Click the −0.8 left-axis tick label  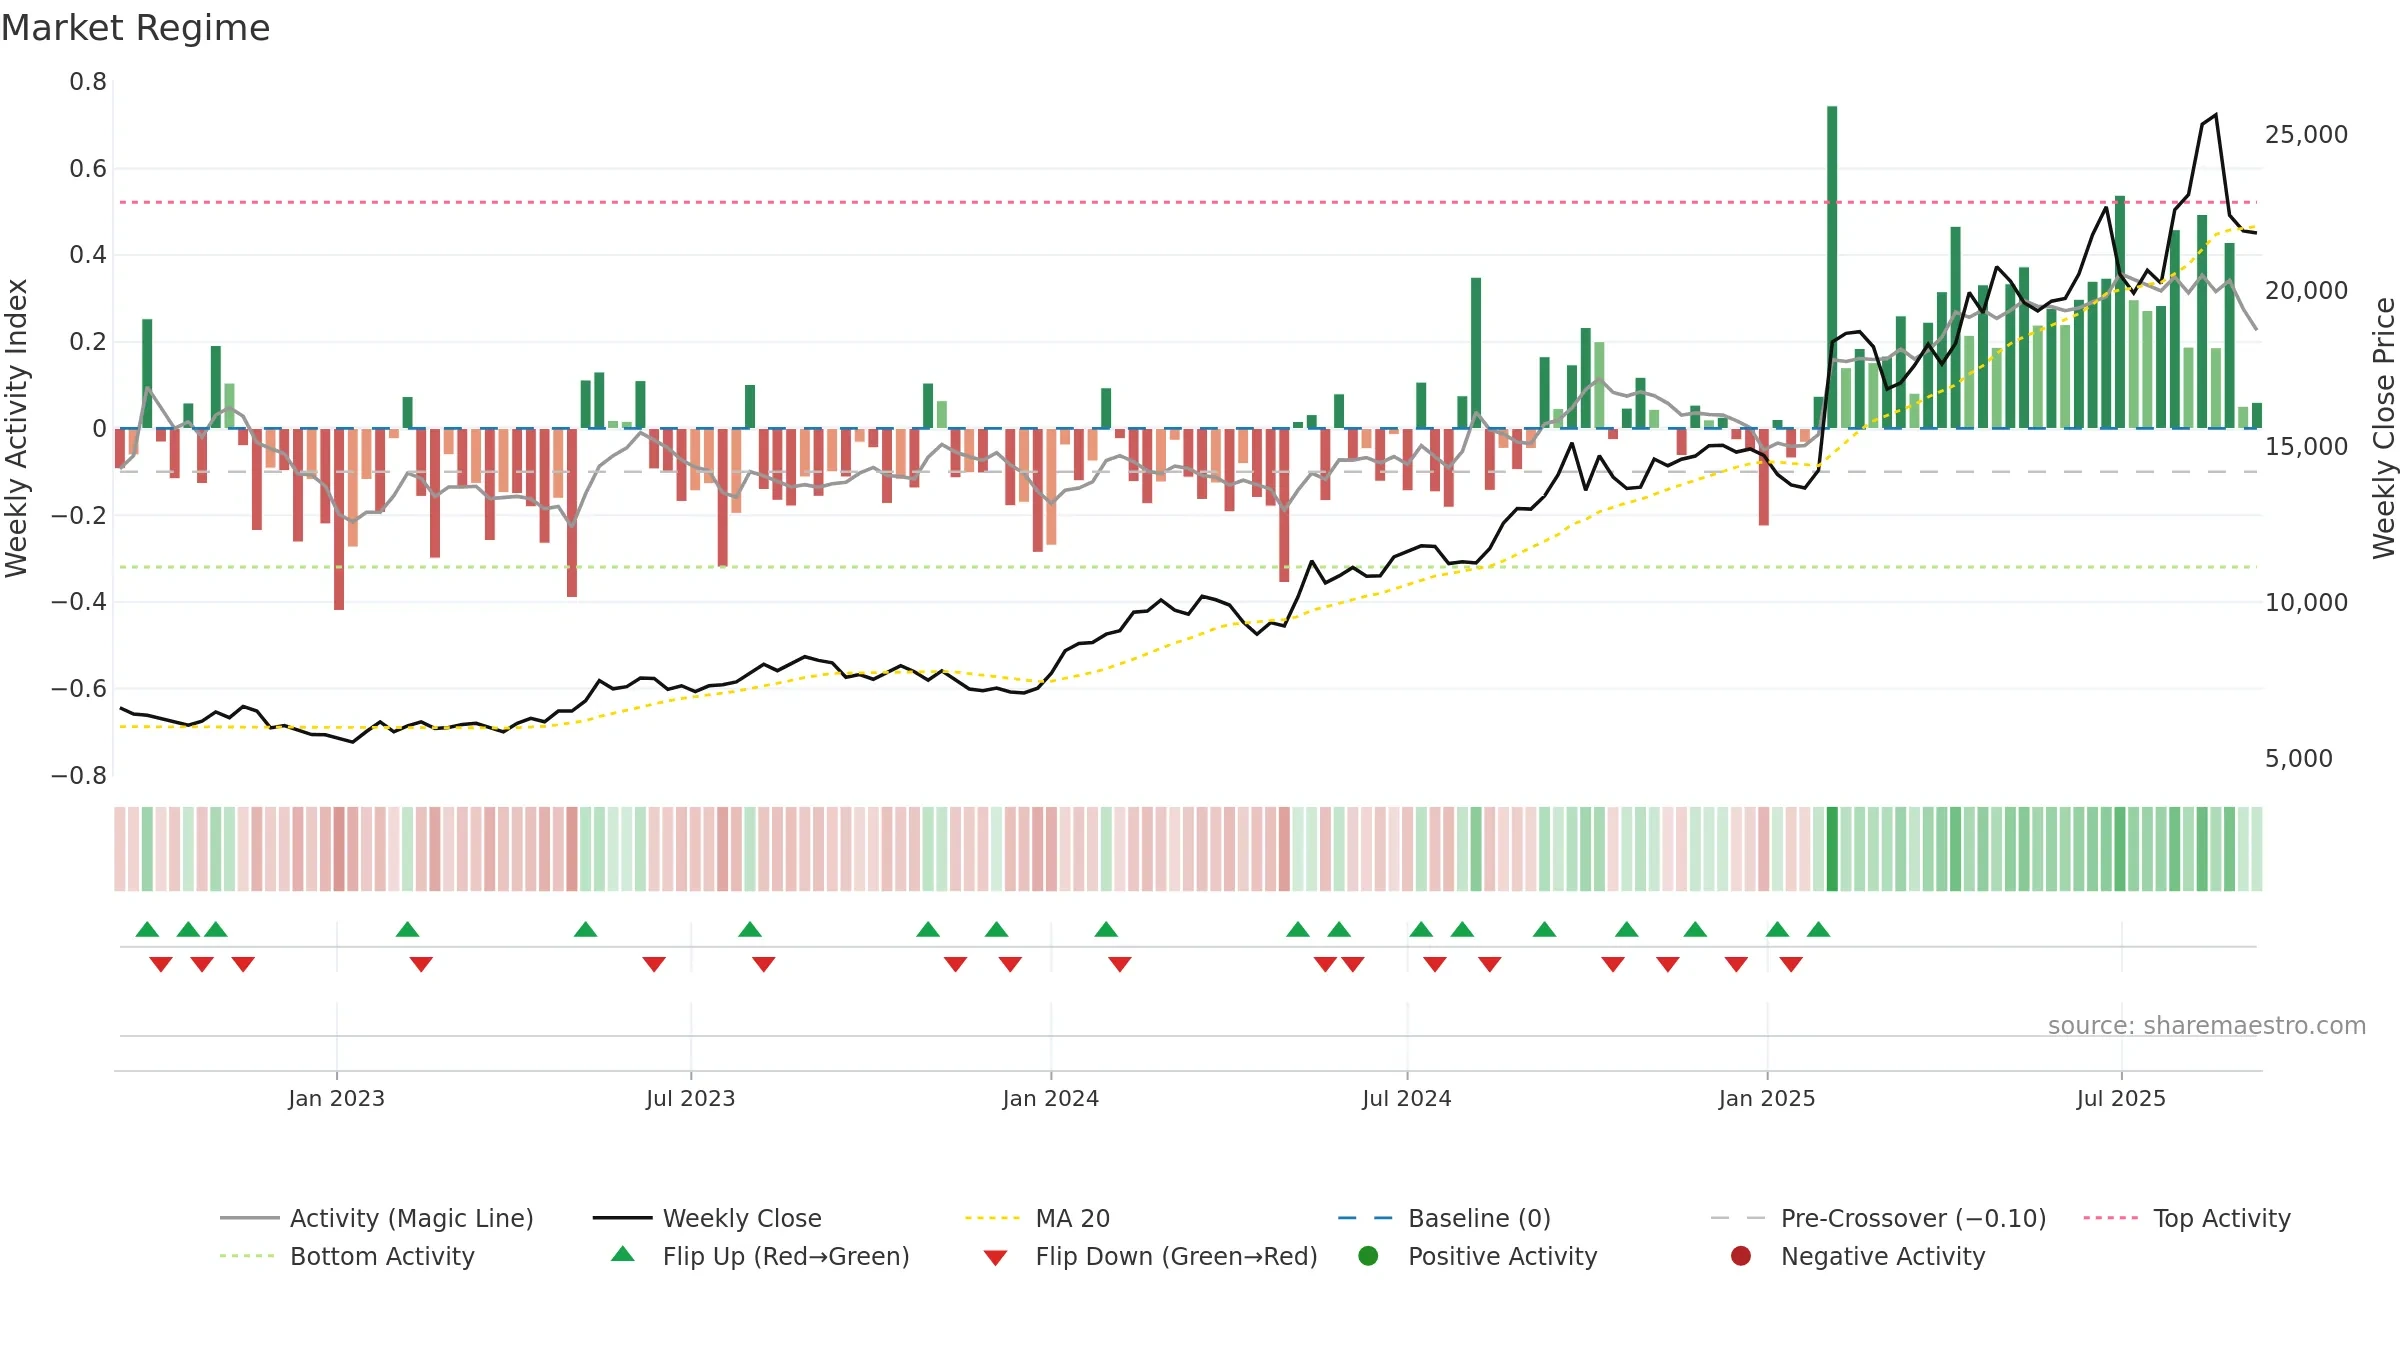[79, 776]
